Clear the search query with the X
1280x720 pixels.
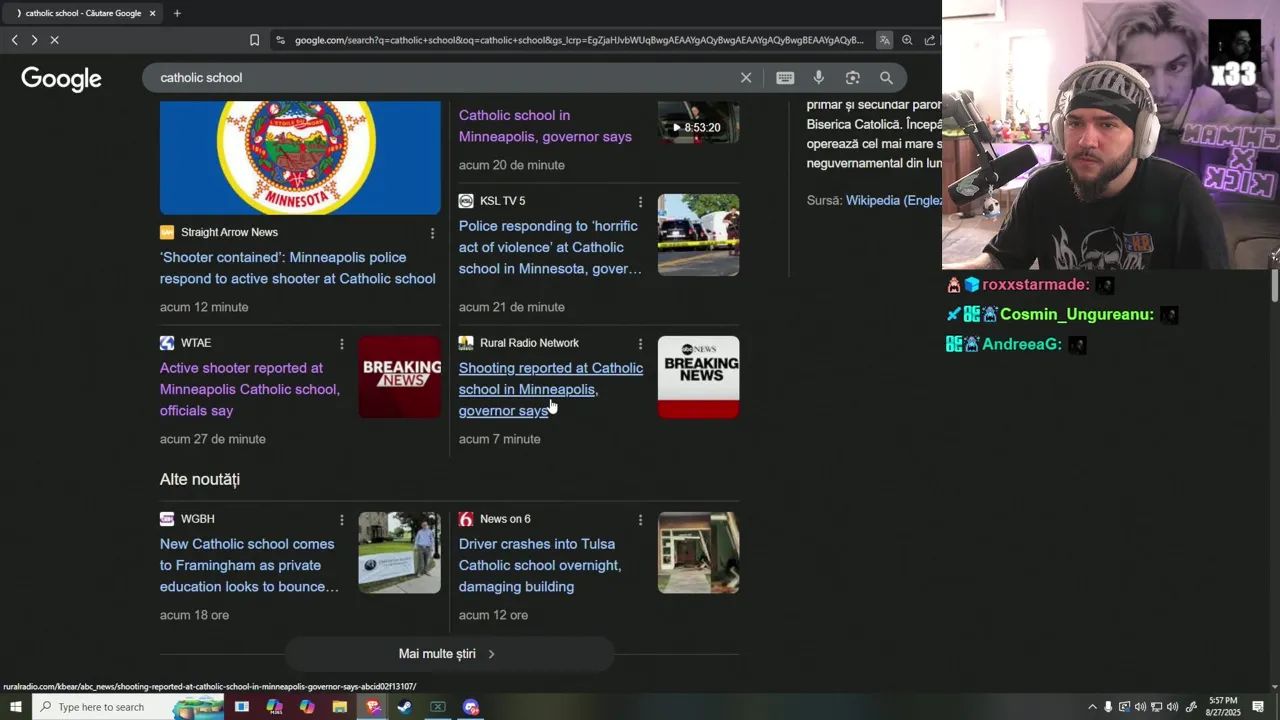tap(746, 78)
